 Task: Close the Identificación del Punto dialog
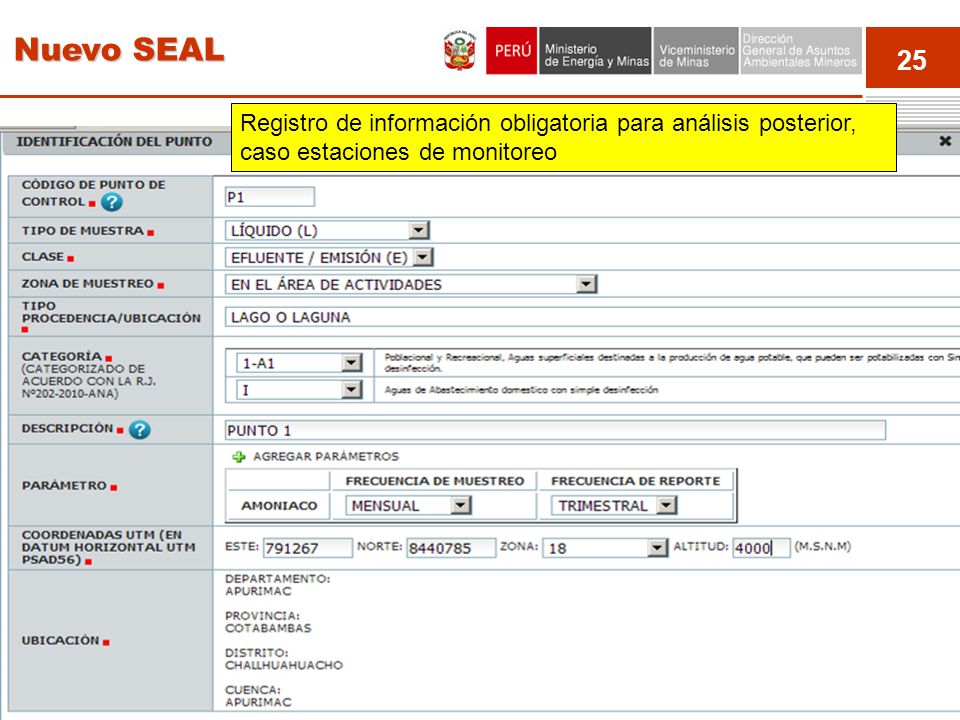tap(945, 141)
